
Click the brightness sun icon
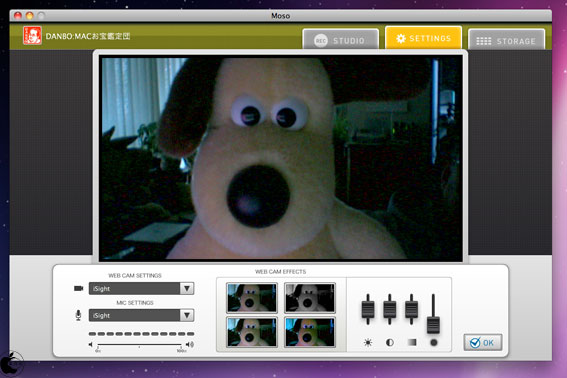[x=368, y=342]
